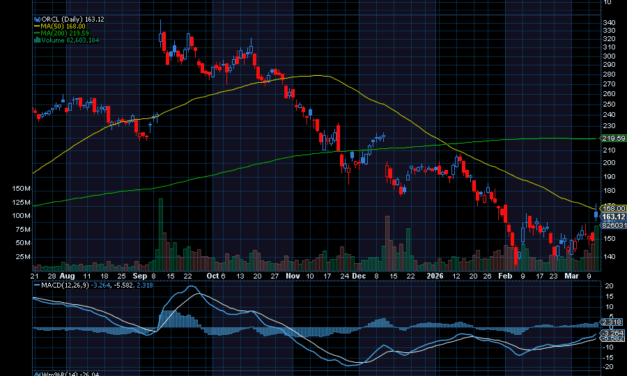The image size is (627, 376).
Task: Click the Volume bars legend icon
Action: coord(37,40)
